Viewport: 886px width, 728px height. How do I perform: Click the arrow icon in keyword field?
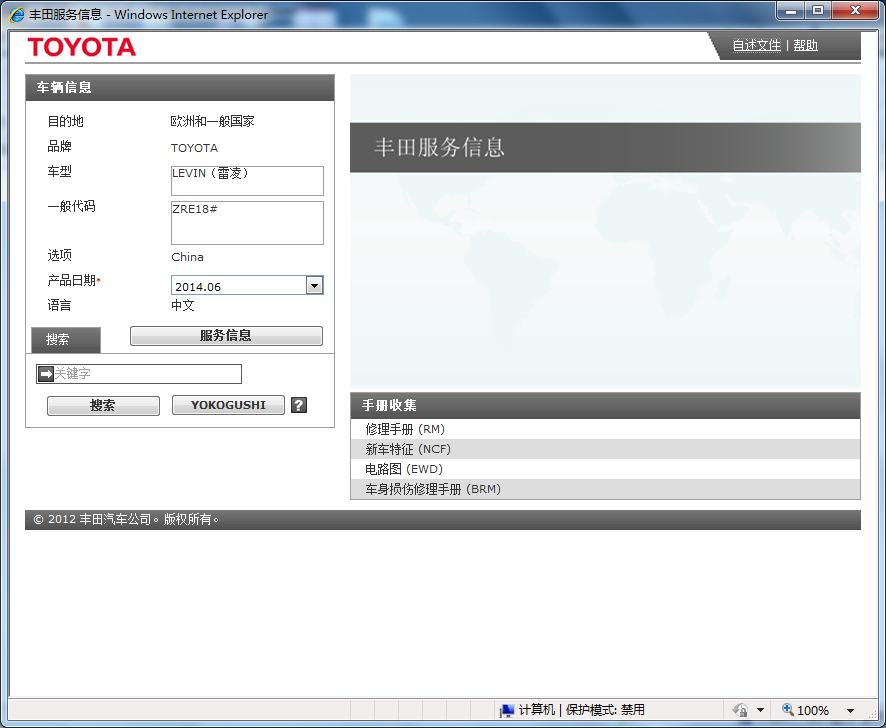tap(46, 374)
